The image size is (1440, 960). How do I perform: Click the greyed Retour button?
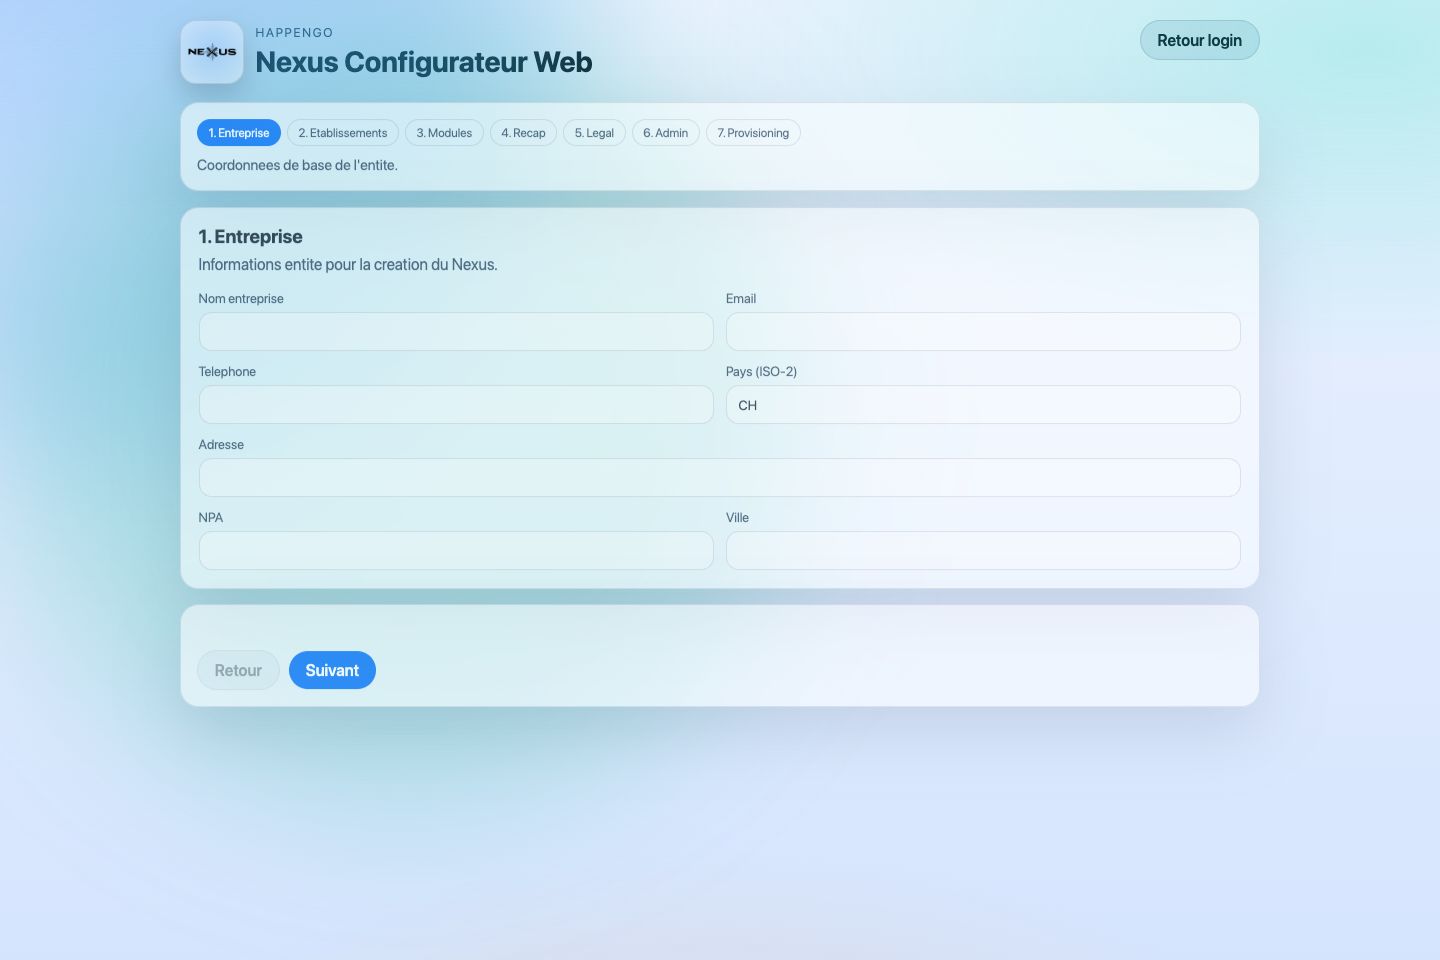[x=238, y=670]
